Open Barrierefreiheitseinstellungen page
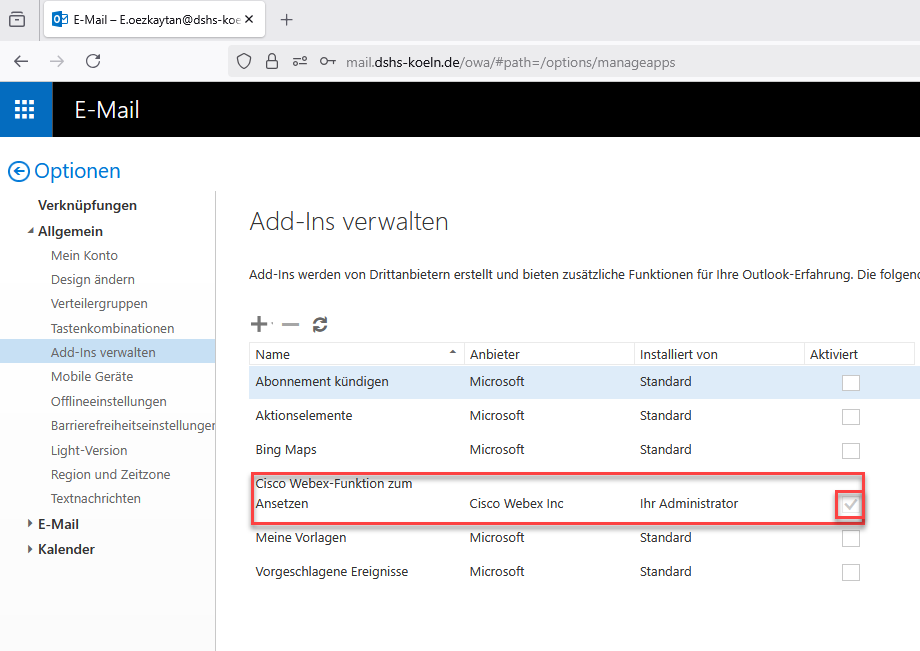This screenshot has width=920, height=651. [x=133, y=426]
